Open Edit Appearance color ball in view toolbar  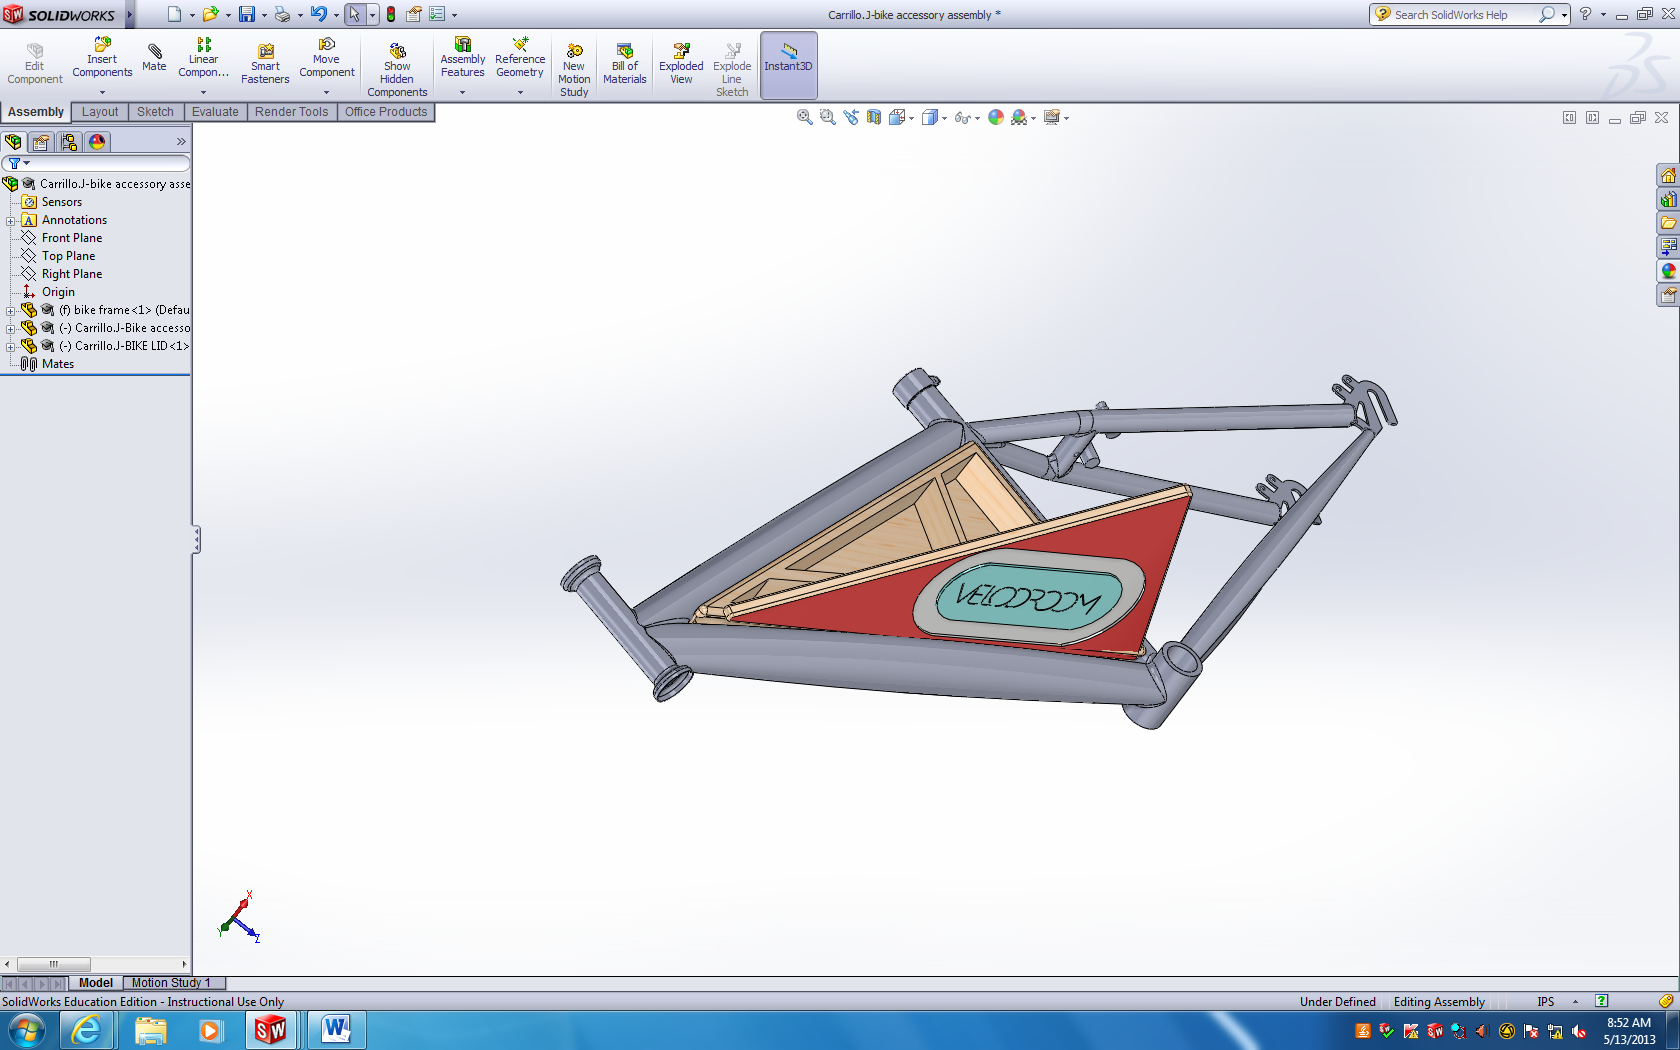996,117
